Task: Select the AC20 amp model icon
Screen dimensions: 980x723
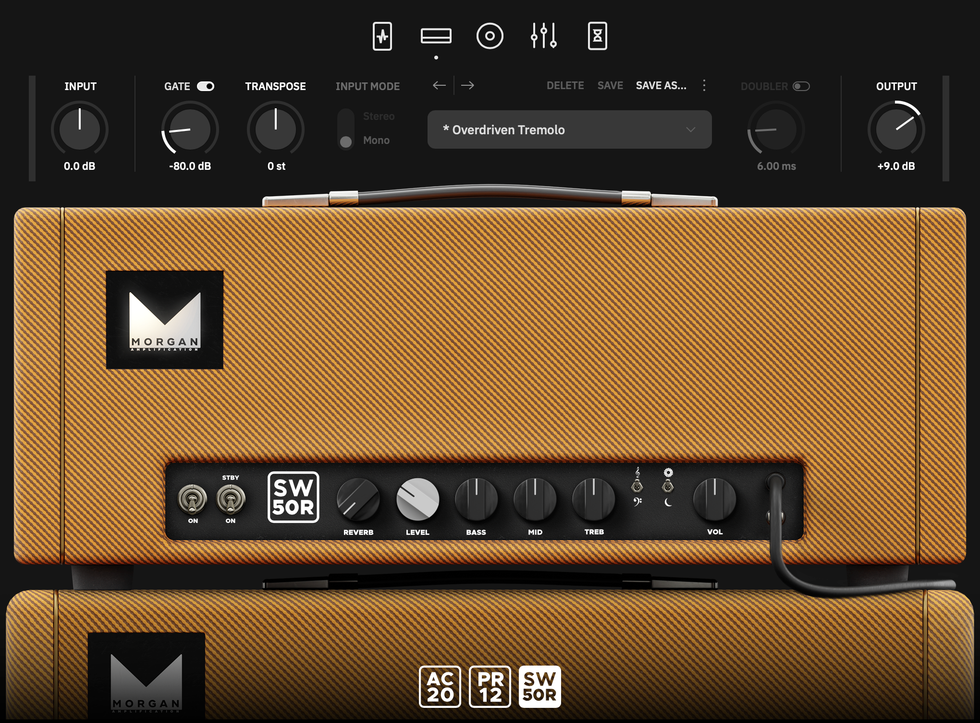Action: (438, 687)
